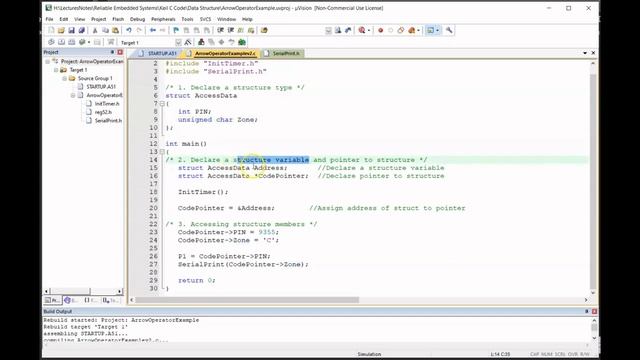The height and width of the screenshot is (360, 640).
Task: Collapse the Target 1 tree node
Action: pos(56,70)
